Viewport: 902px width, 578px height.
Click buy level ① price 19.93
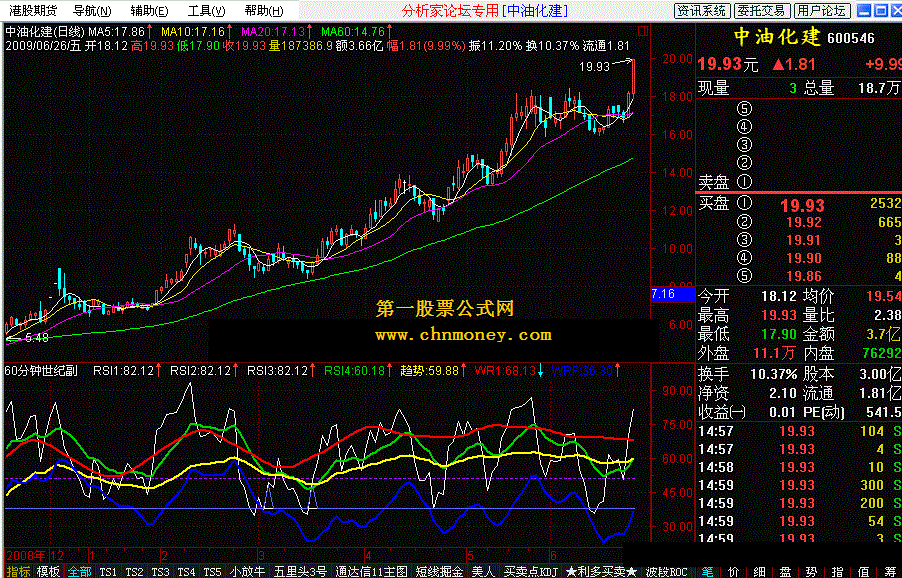(802, 205)
